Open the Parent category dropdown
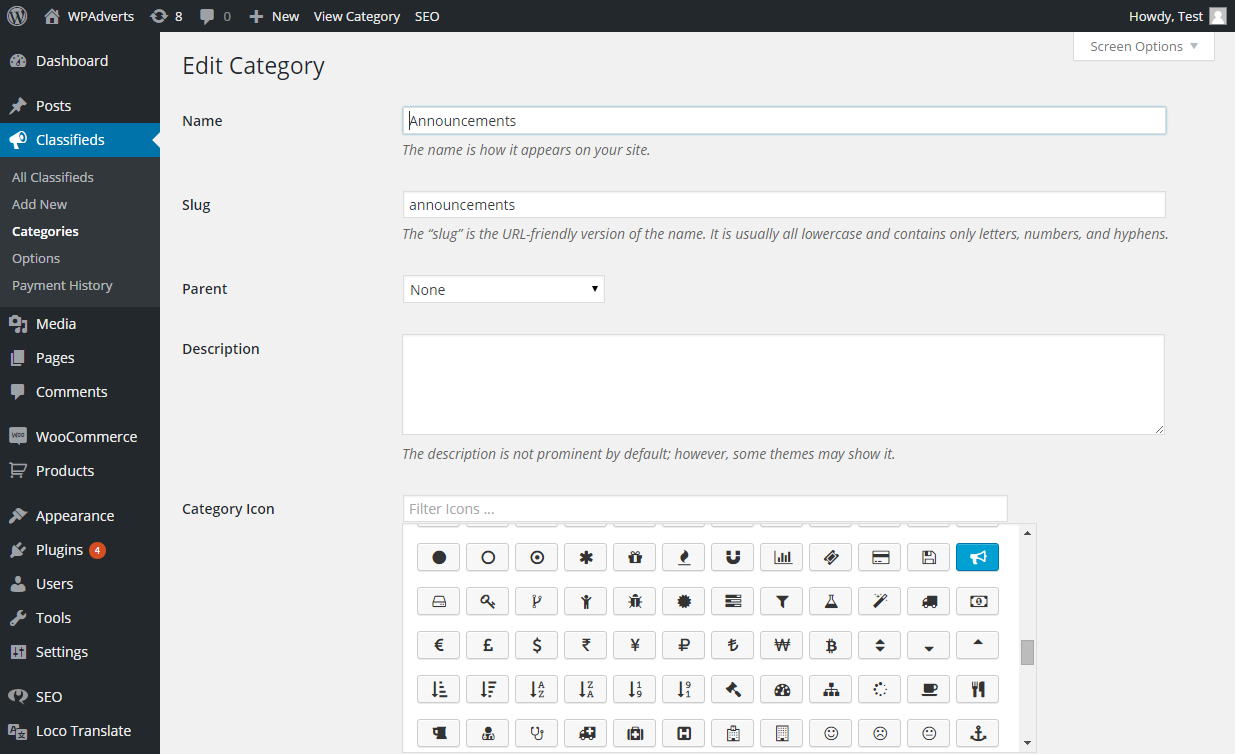This screenshot has width=1235, height=754. [503, 289]
